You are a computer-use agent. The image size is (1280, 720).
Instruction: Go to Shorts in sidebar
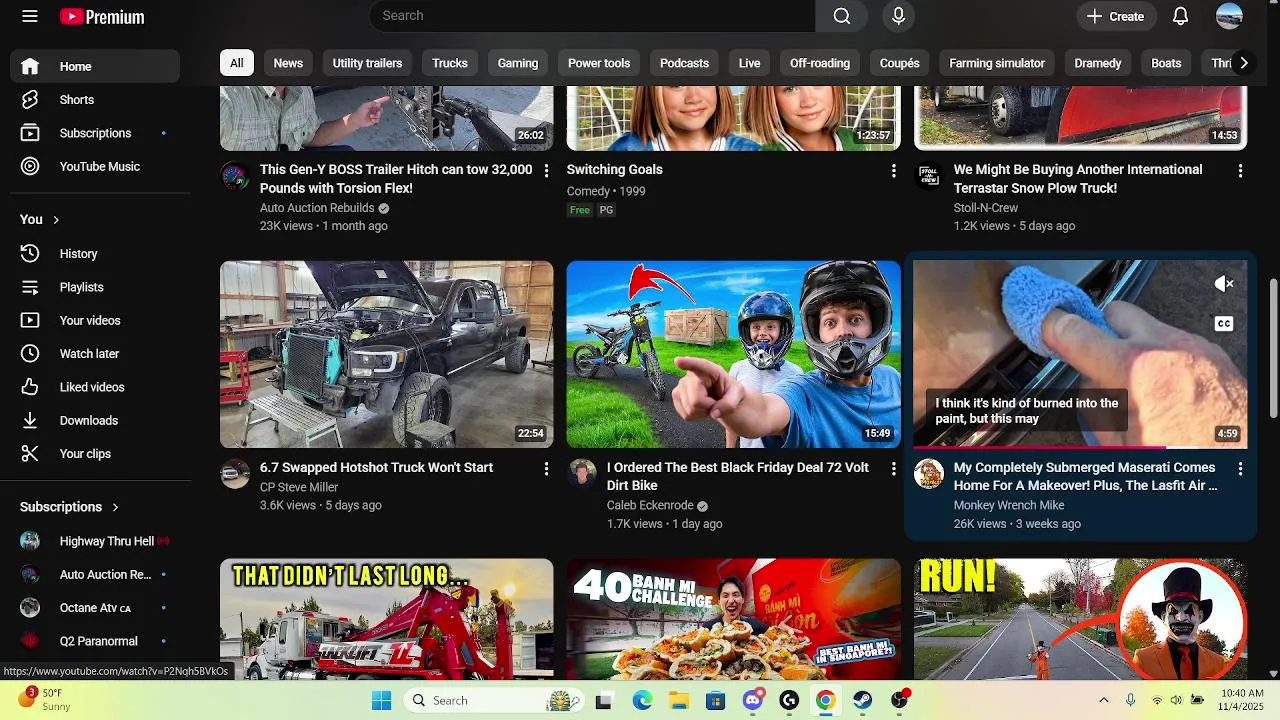pyautogui.click(x=95, y=100)
